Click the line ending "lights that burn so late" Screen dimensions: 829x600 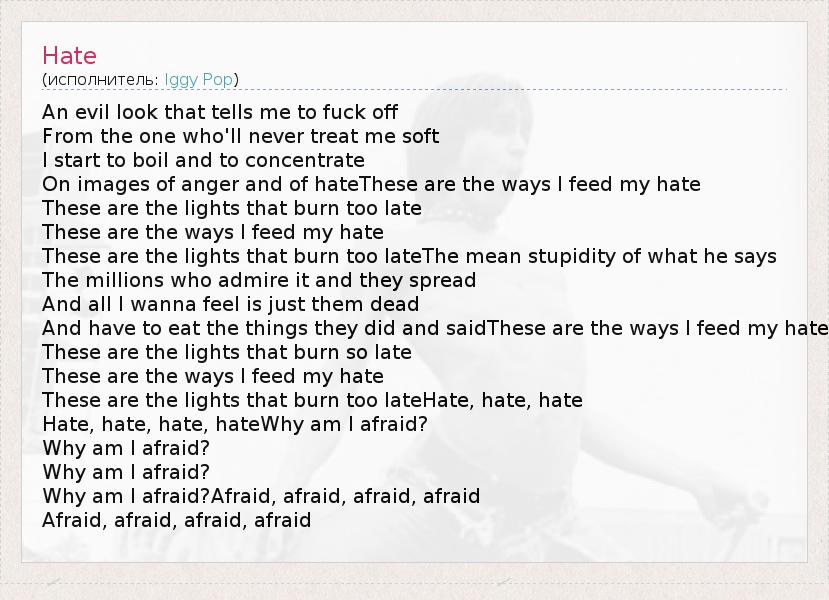(x=227, y=352)
